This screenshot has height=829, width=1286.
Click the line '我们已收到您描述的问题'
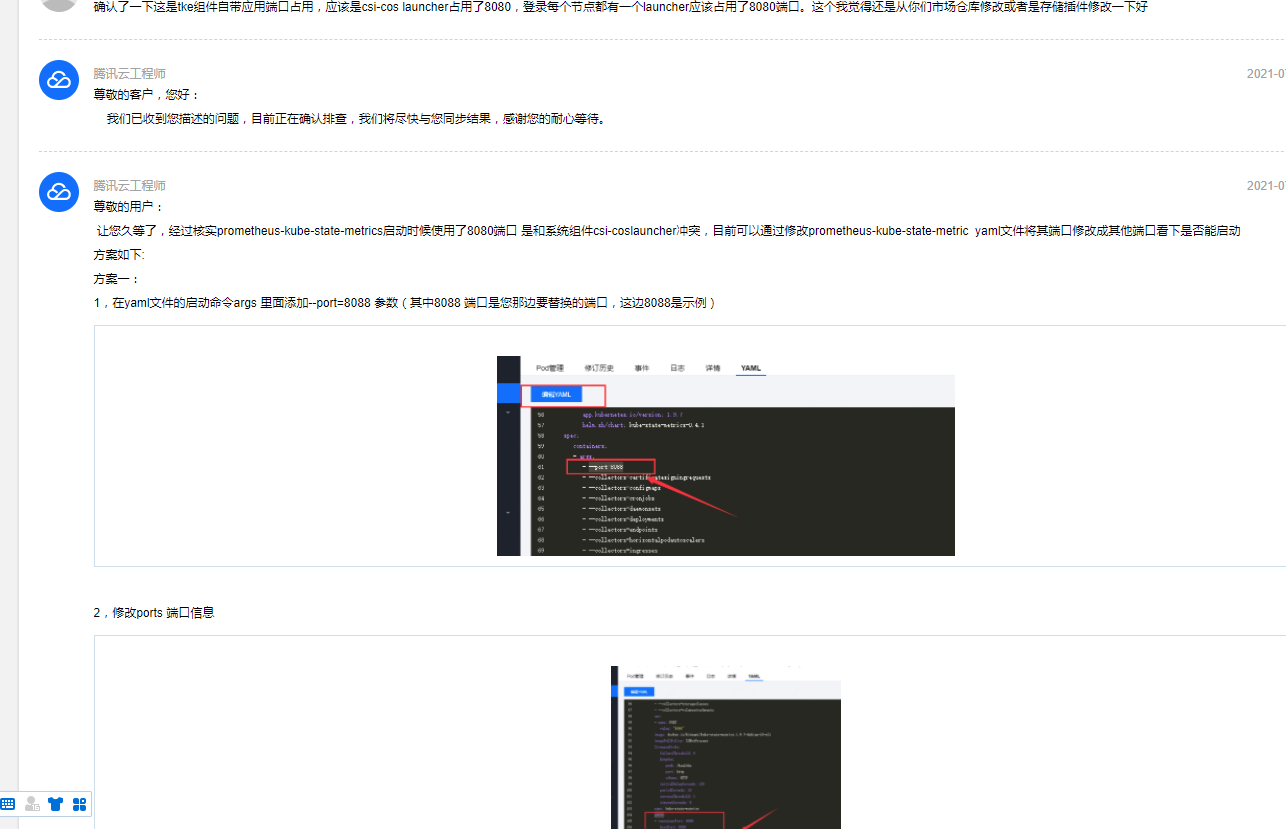point(356,119)
